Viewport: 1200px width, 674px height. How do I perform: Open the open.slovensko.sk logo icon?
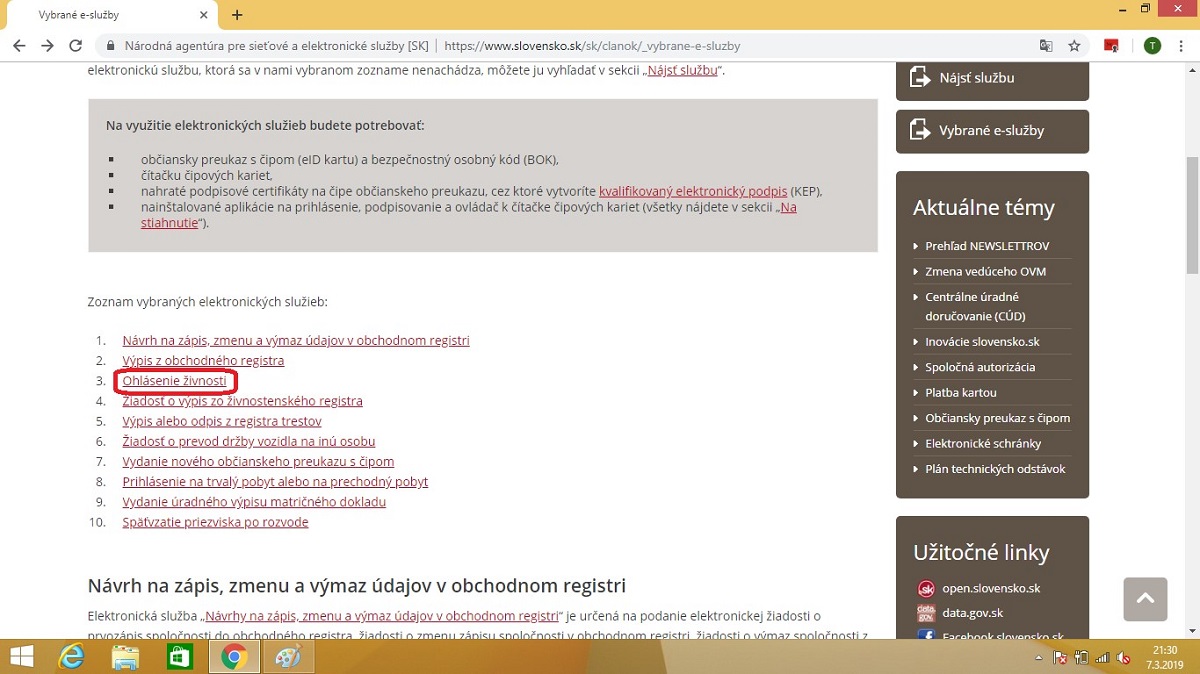pos(926,588)
